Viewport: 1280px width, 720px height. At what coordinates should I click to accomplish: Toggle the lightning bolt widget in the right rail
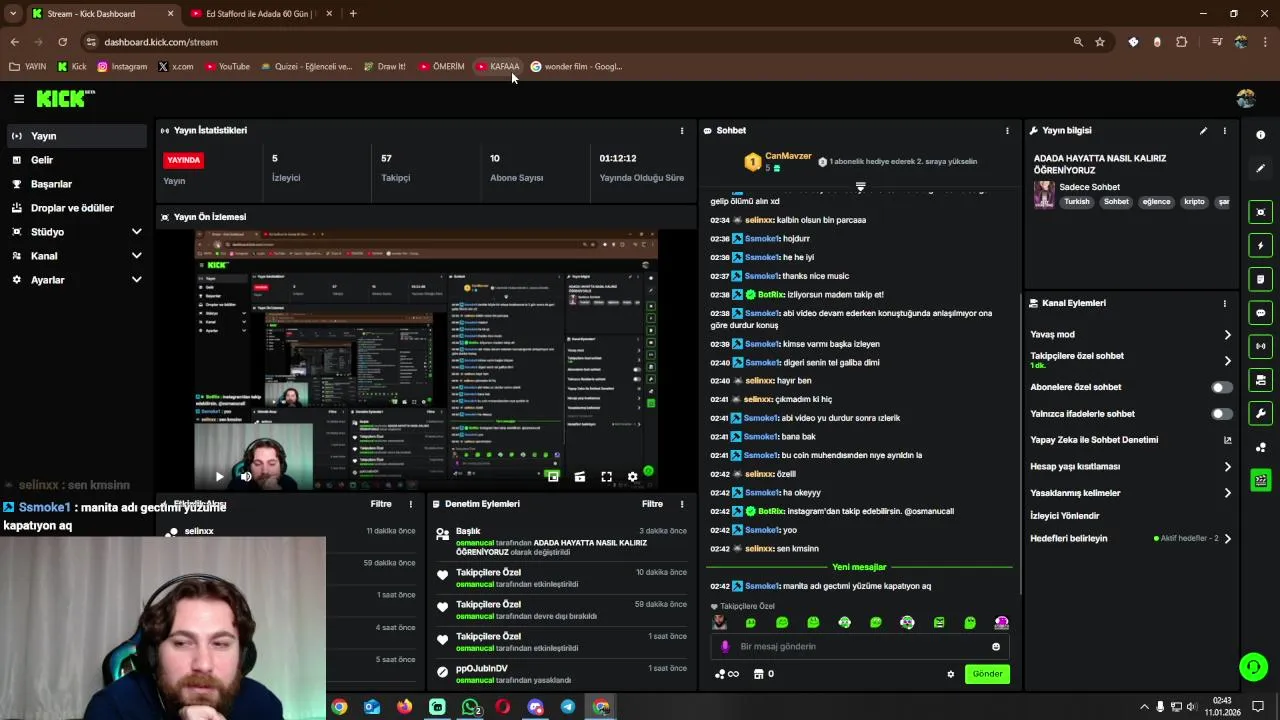[1260, 246]
